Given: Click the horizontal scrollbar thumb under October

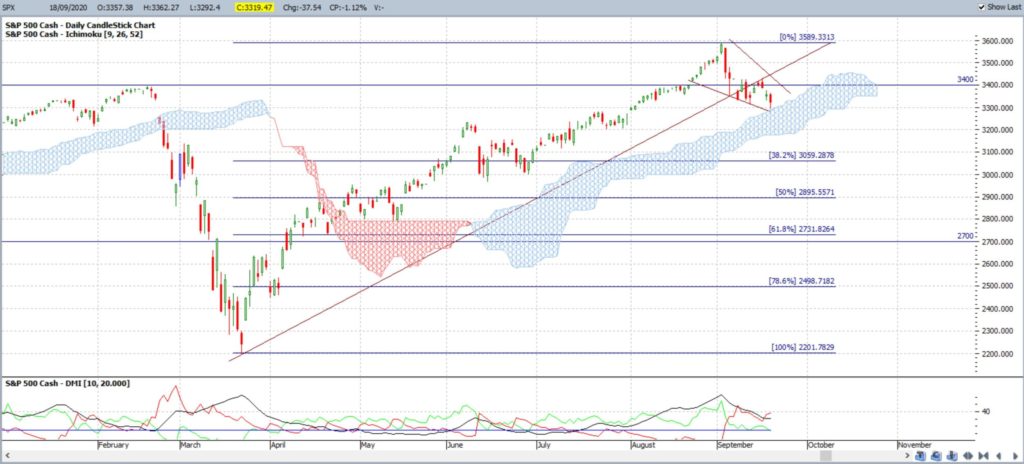Looking at the screenshot, I should click(x=827, y=455).
